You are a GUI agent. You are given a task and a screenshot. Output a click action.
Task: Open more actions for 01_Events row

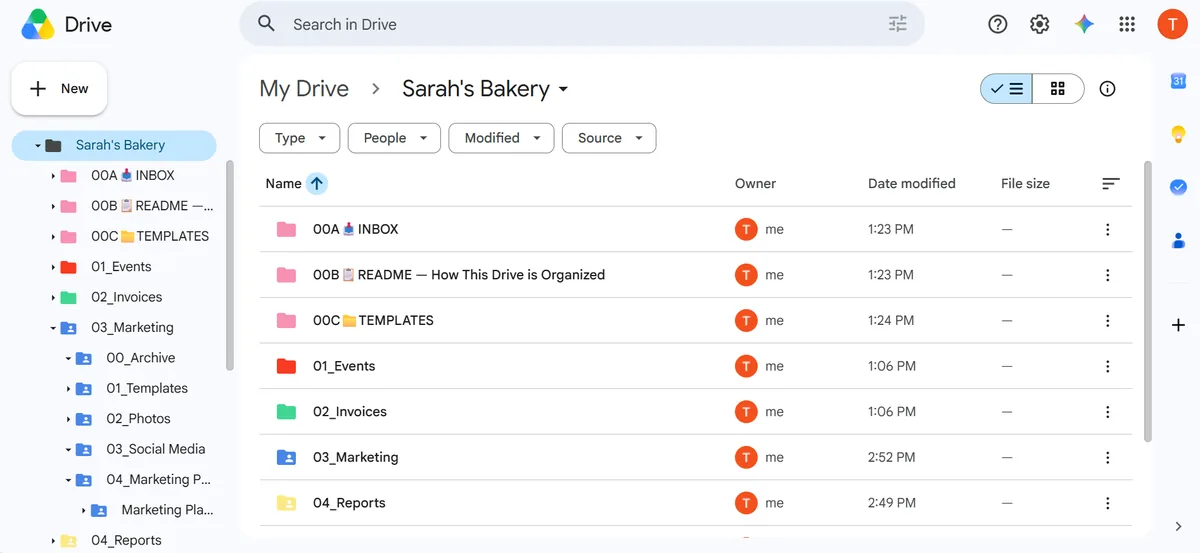1107,367
